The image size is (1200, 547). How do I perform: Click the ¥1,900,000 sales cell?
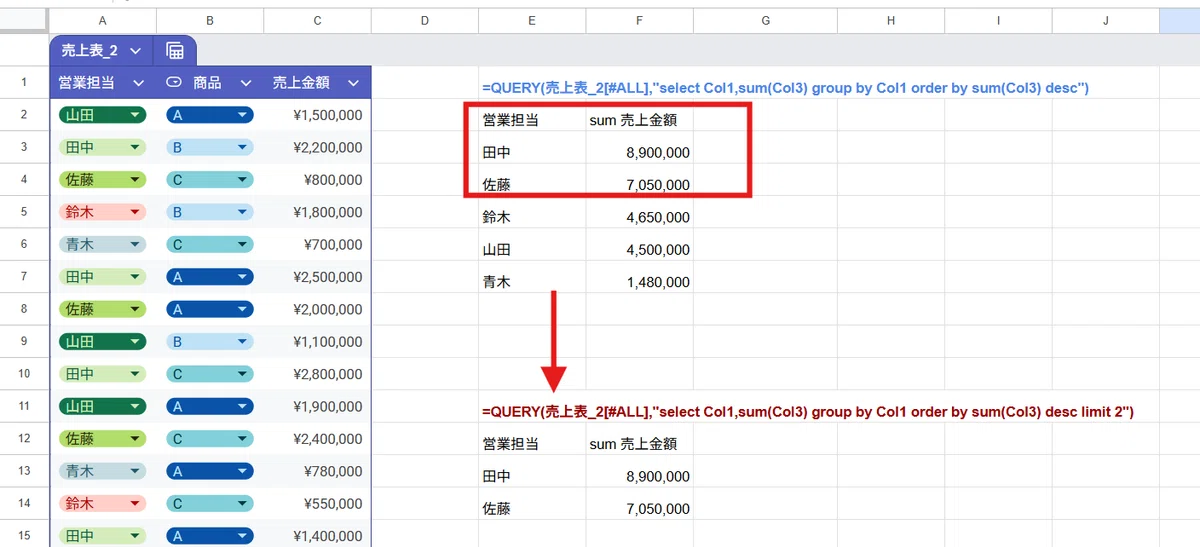pos(317,406)
